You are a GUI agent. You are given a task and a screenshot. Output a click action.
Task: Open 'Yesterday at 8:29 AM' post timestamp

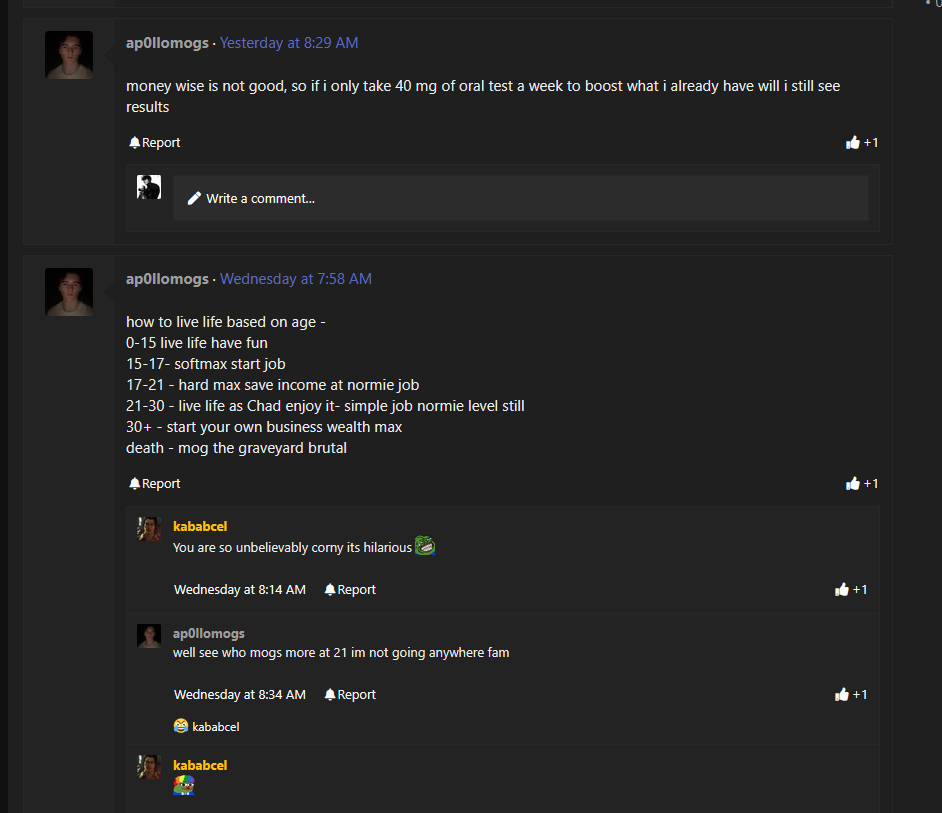click(289, 43)
